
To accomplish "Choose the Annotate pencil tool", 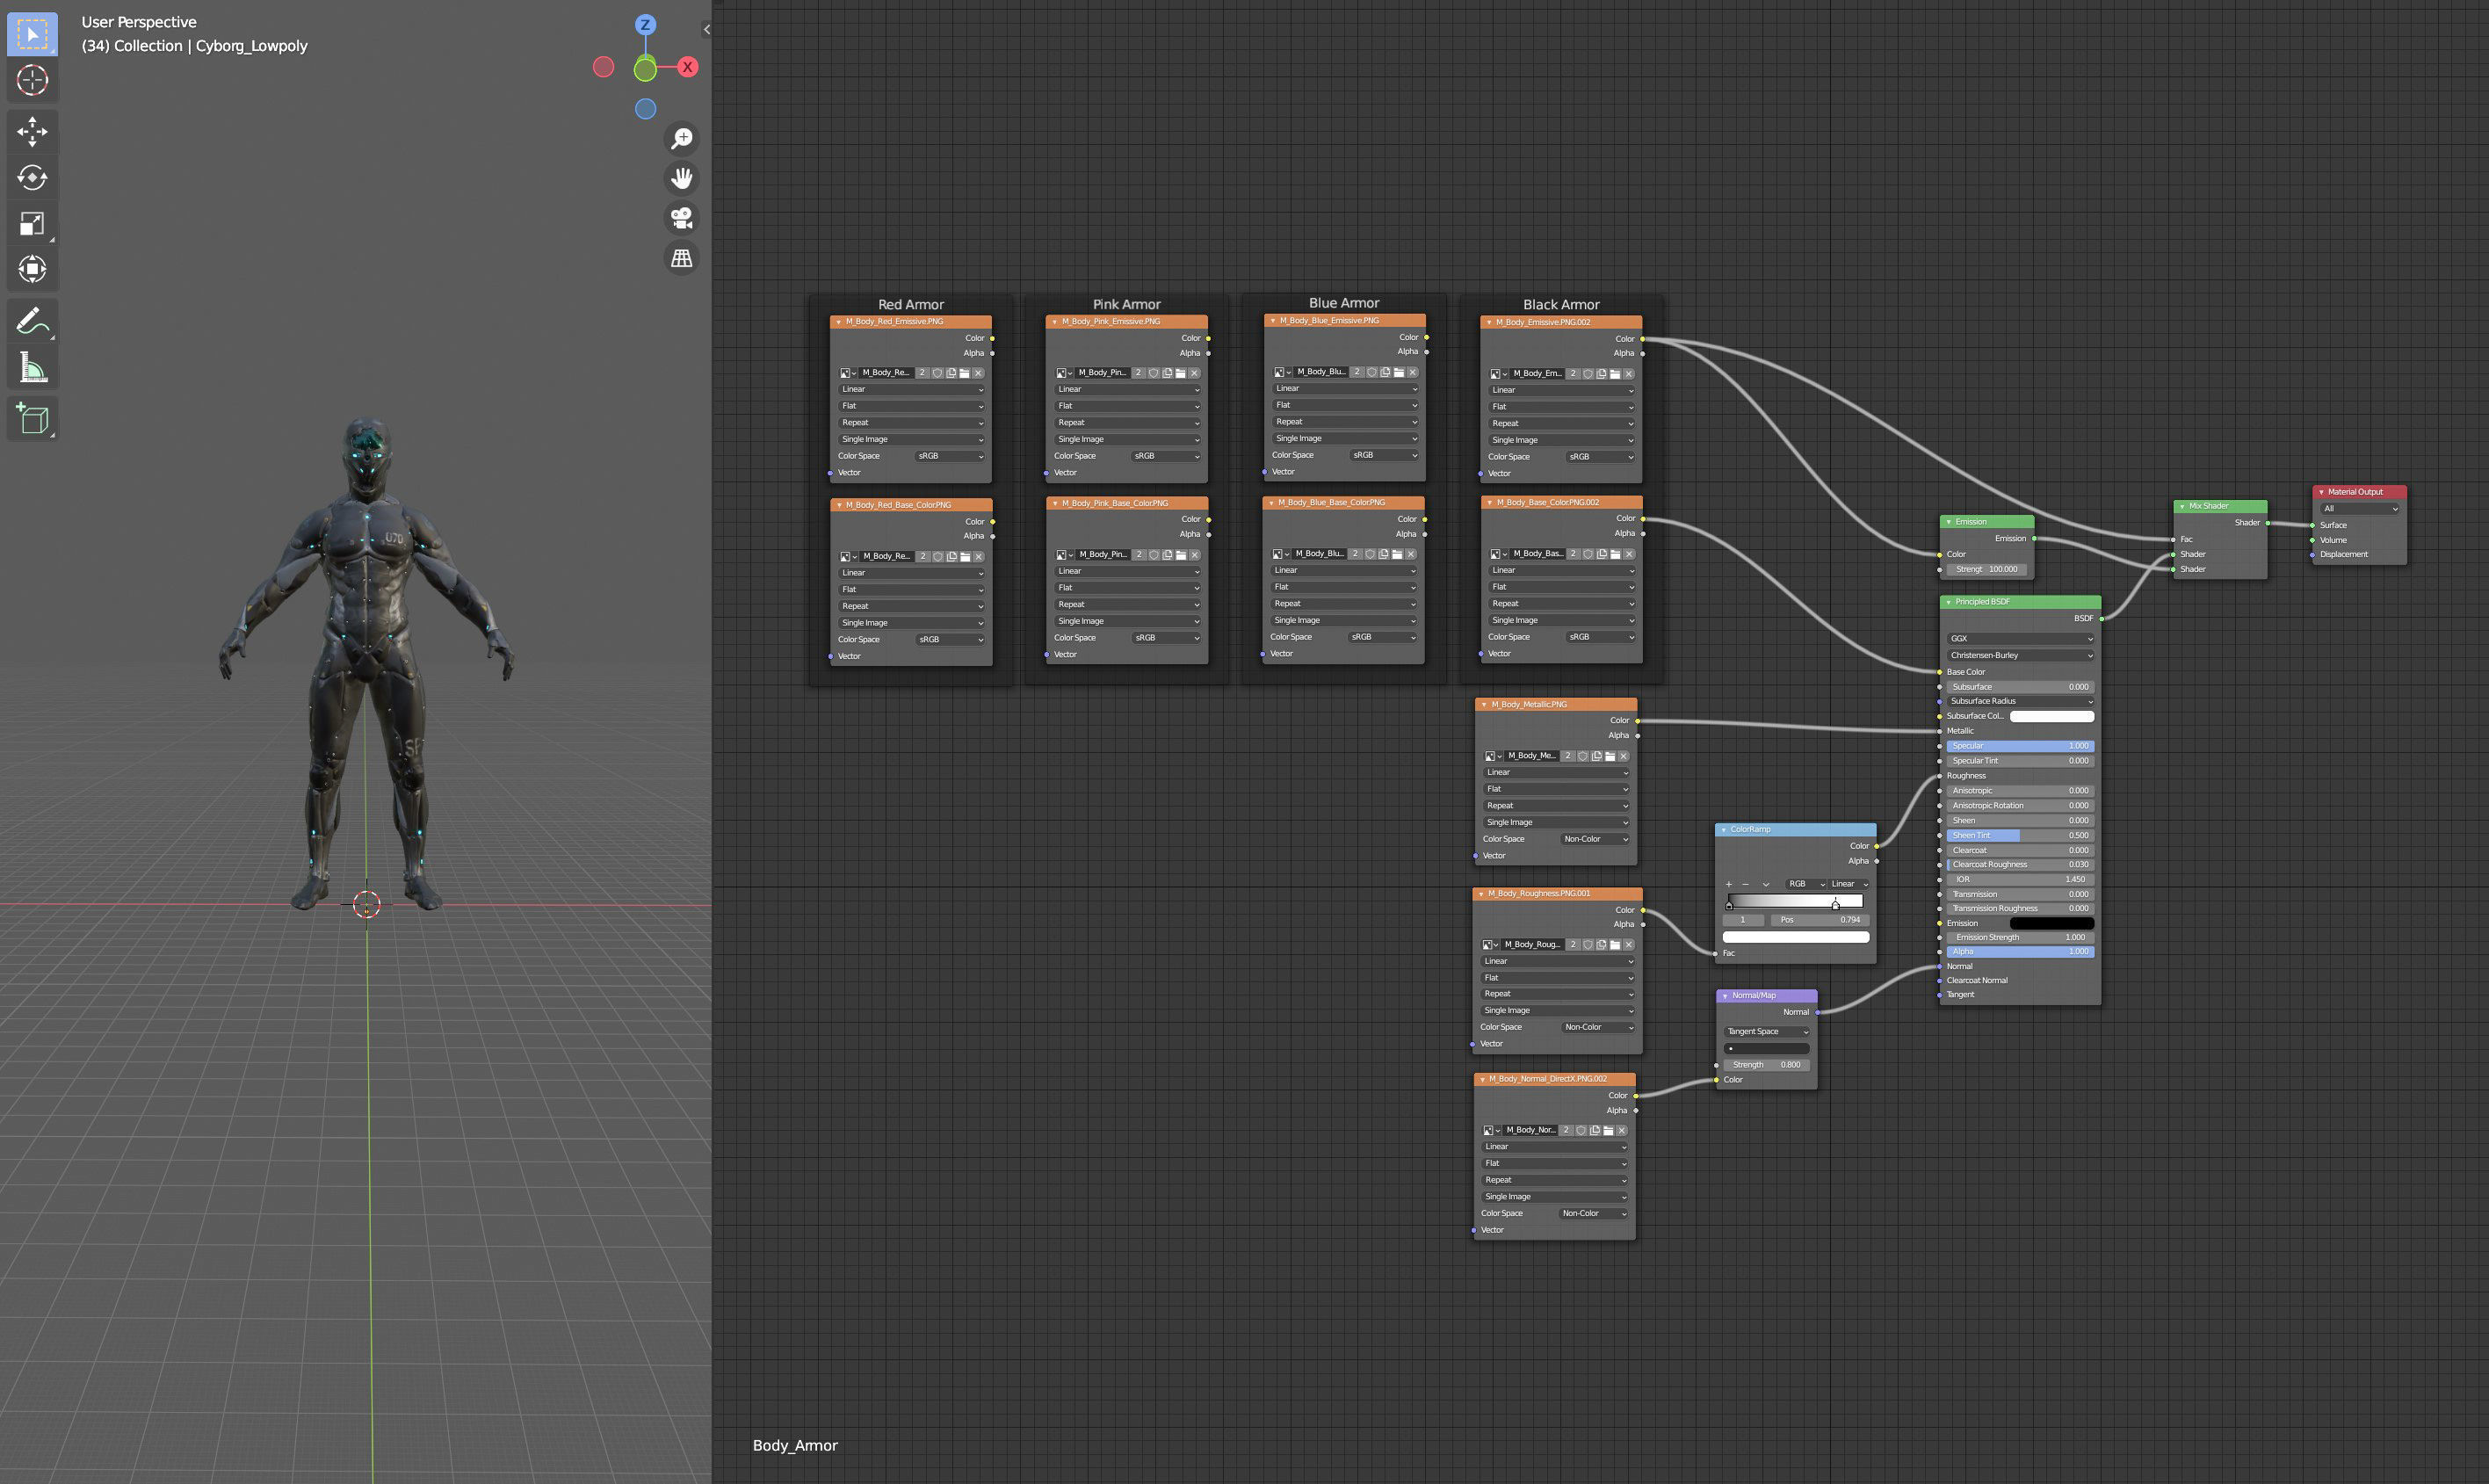I will (x=32, y=321).
